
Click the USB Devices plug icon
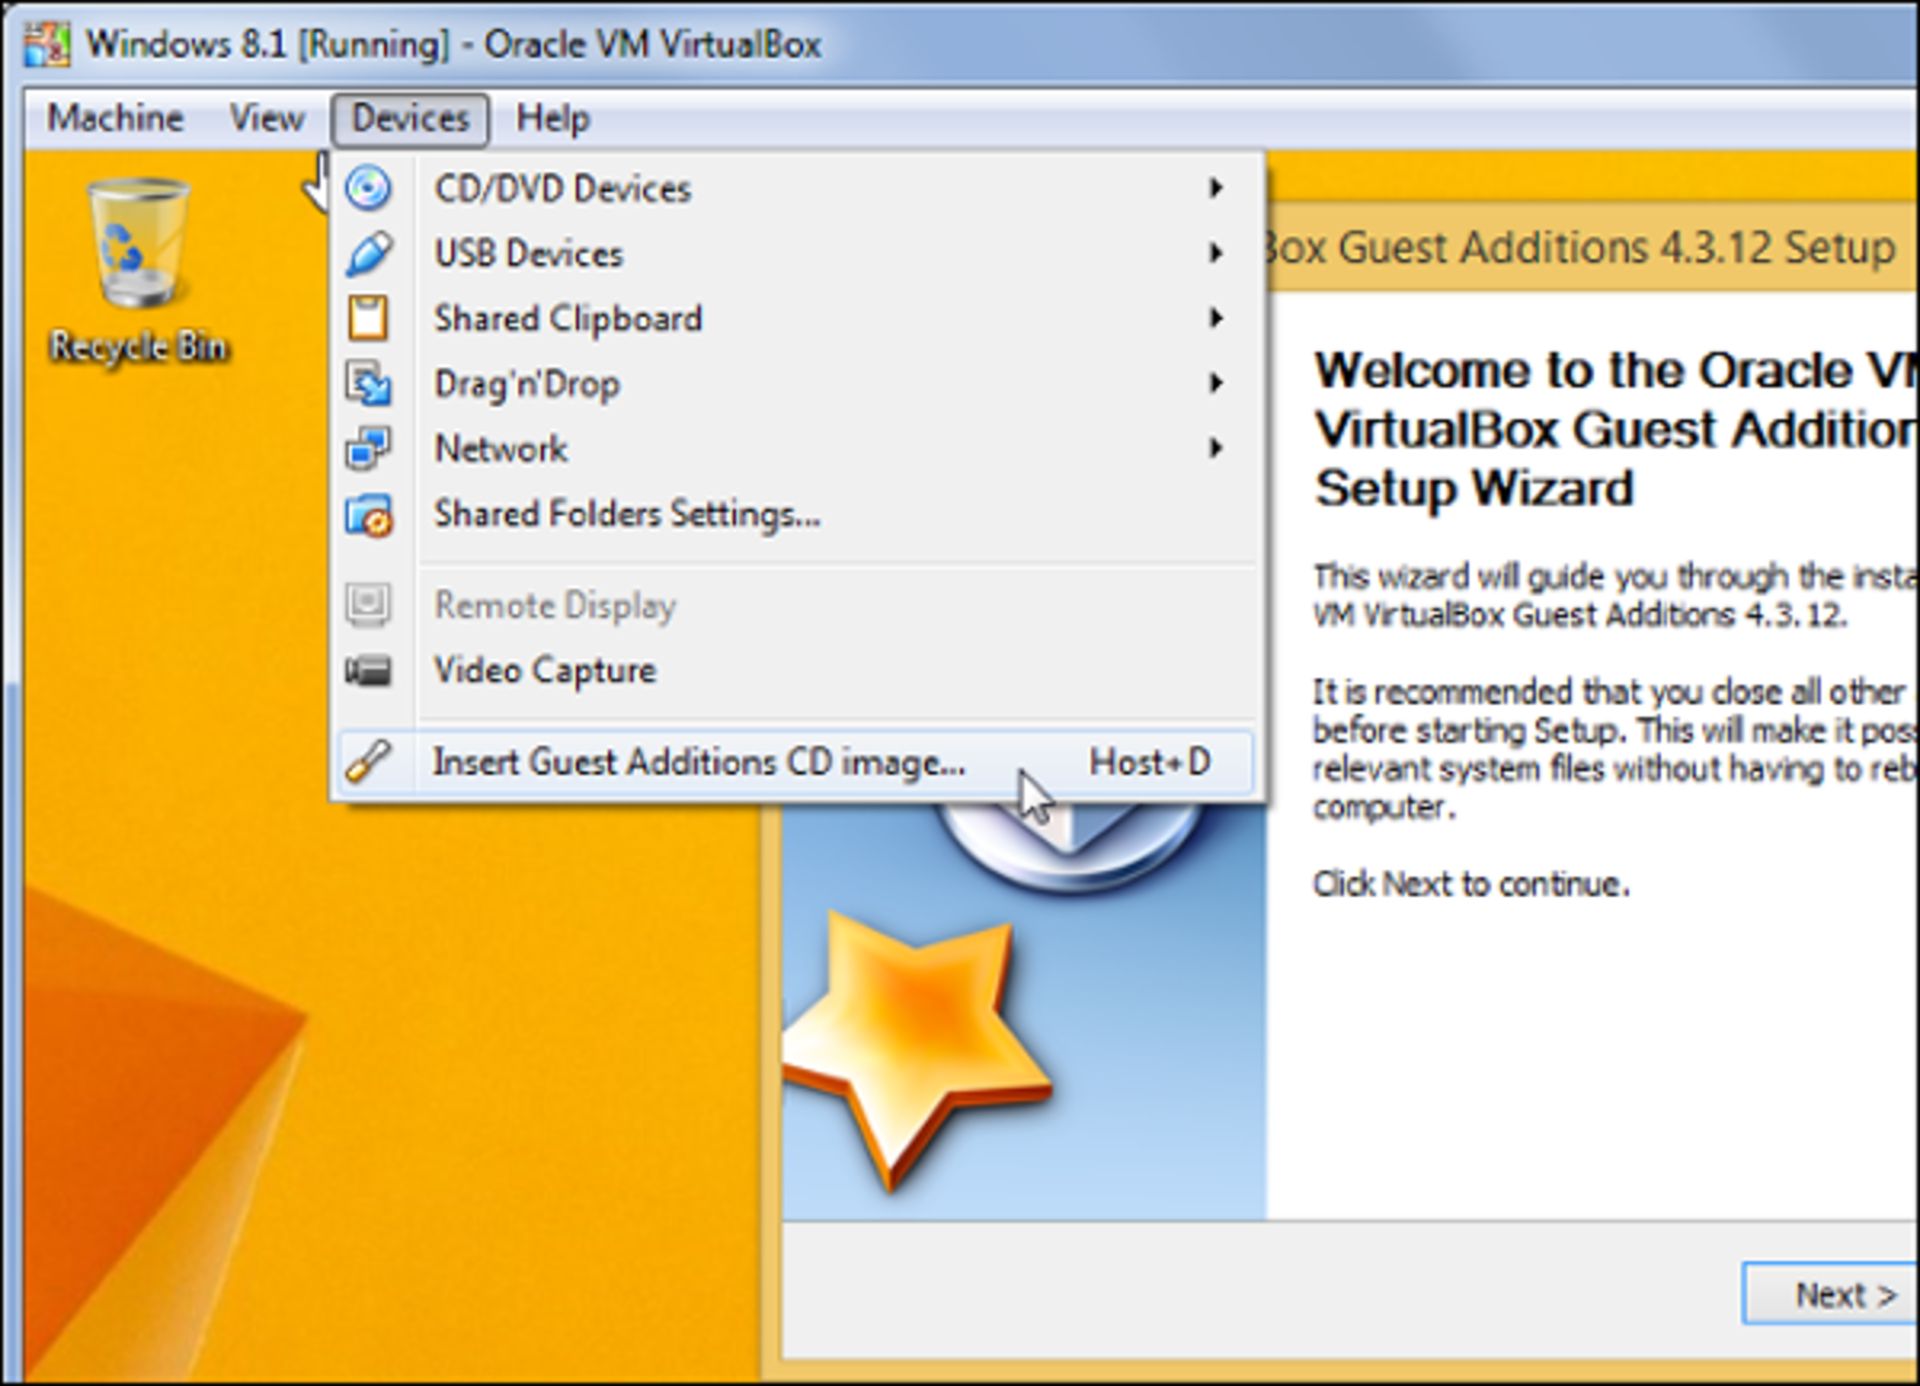[368, 253]
